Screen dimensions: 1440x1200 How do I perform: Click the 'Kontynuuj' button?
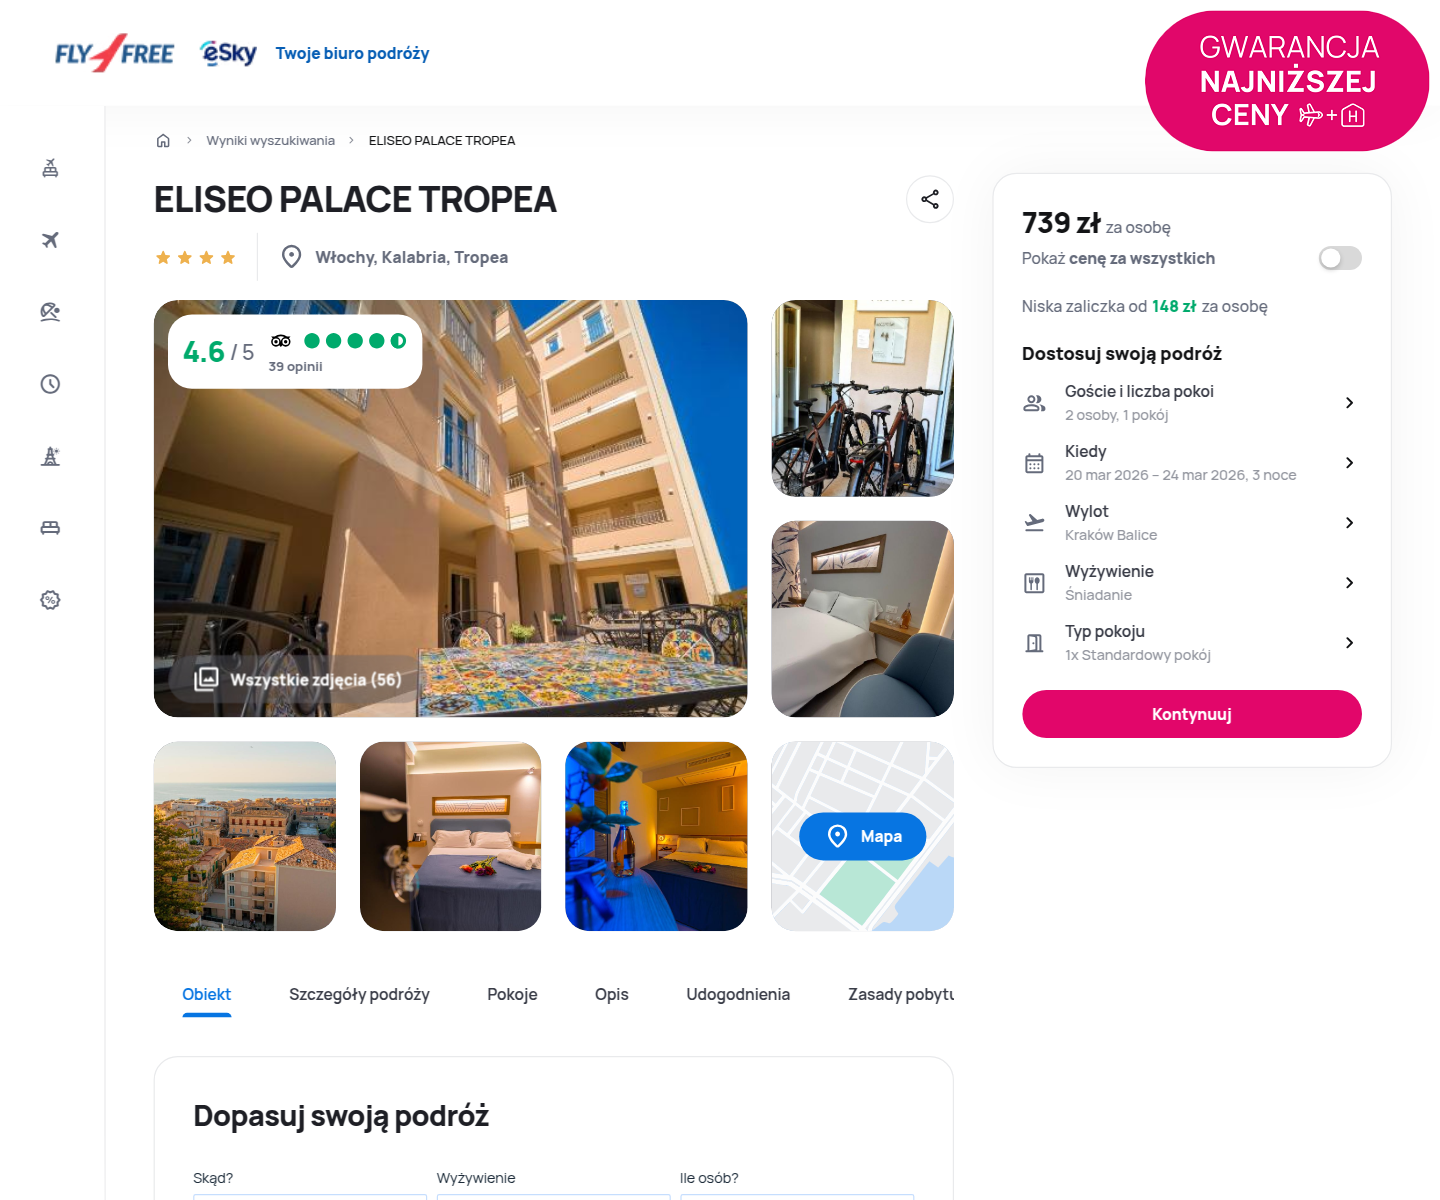tap(1191, 714)
